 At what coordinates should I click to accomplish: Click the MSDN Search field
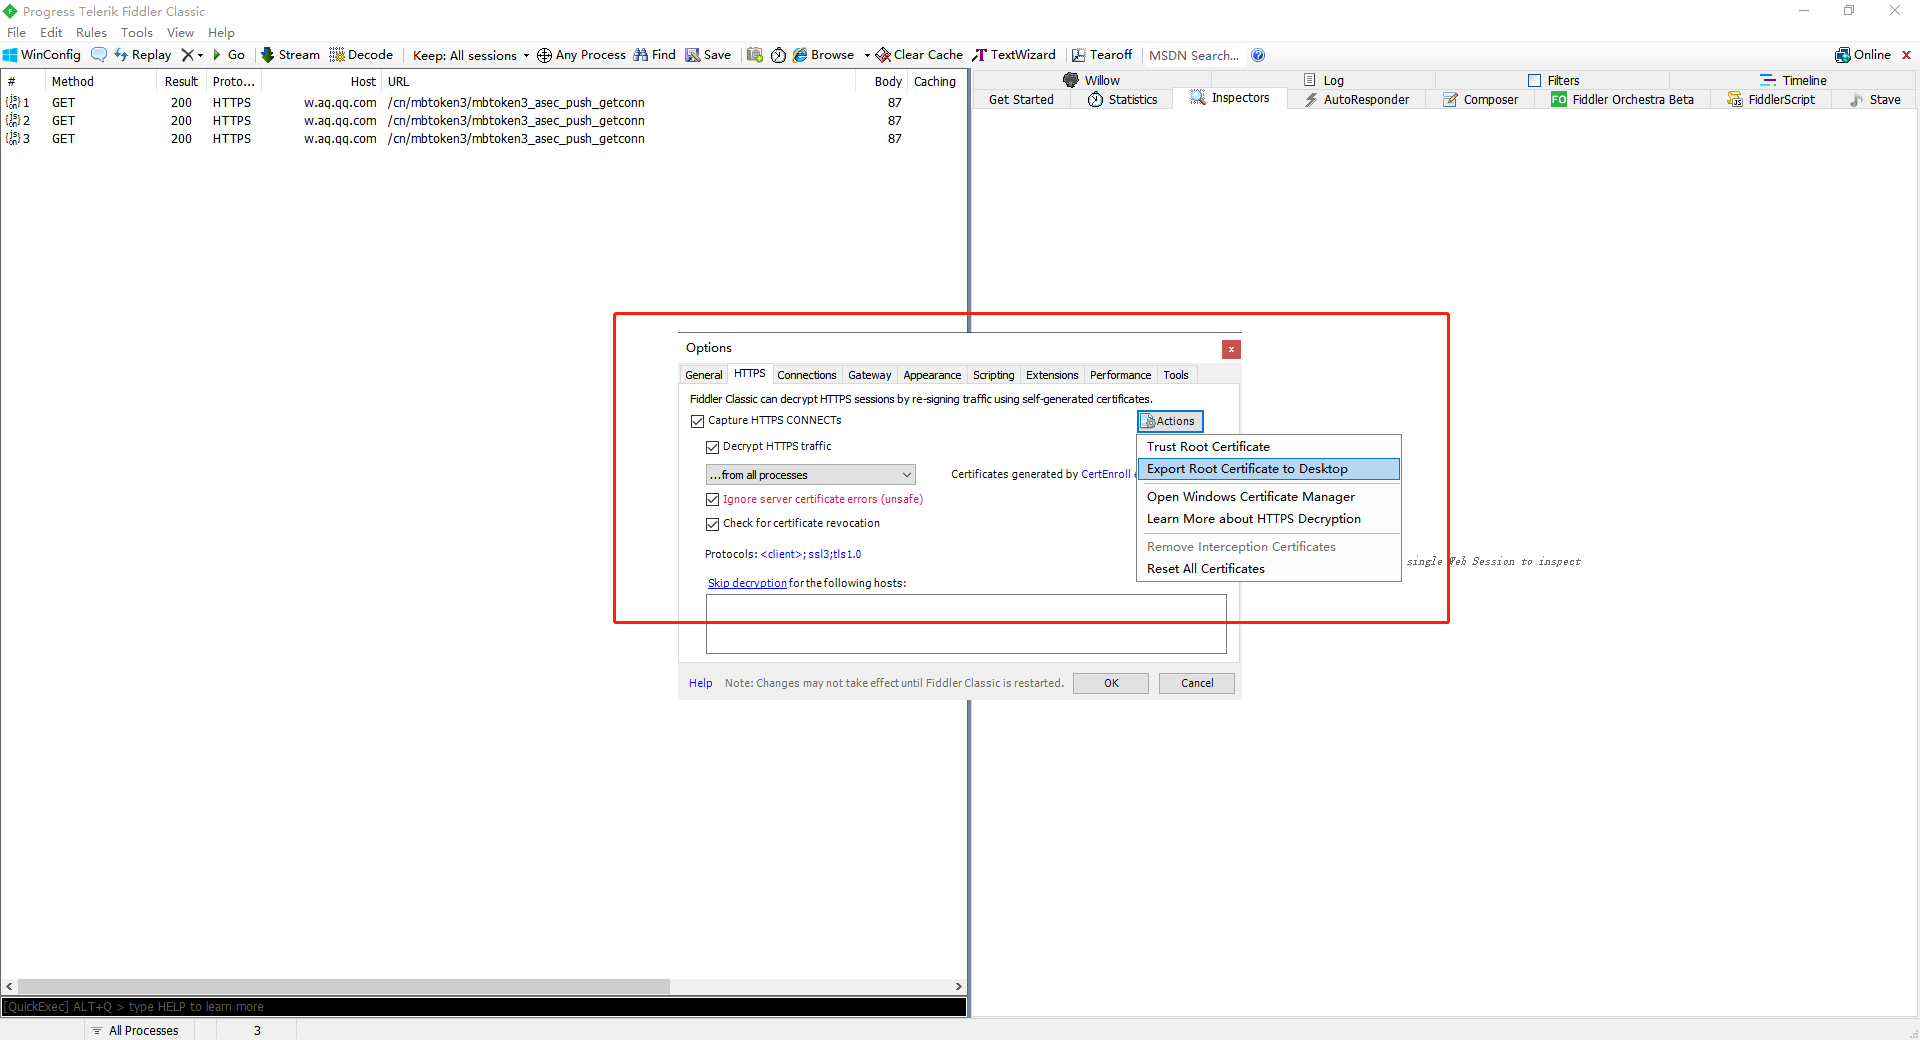(1194, 55)
